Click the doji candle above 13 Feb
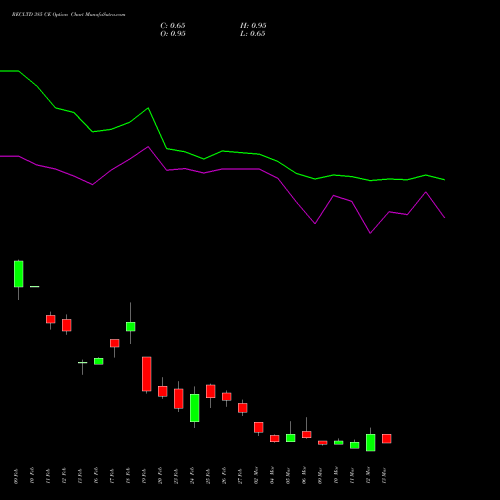 click(83, 362)
